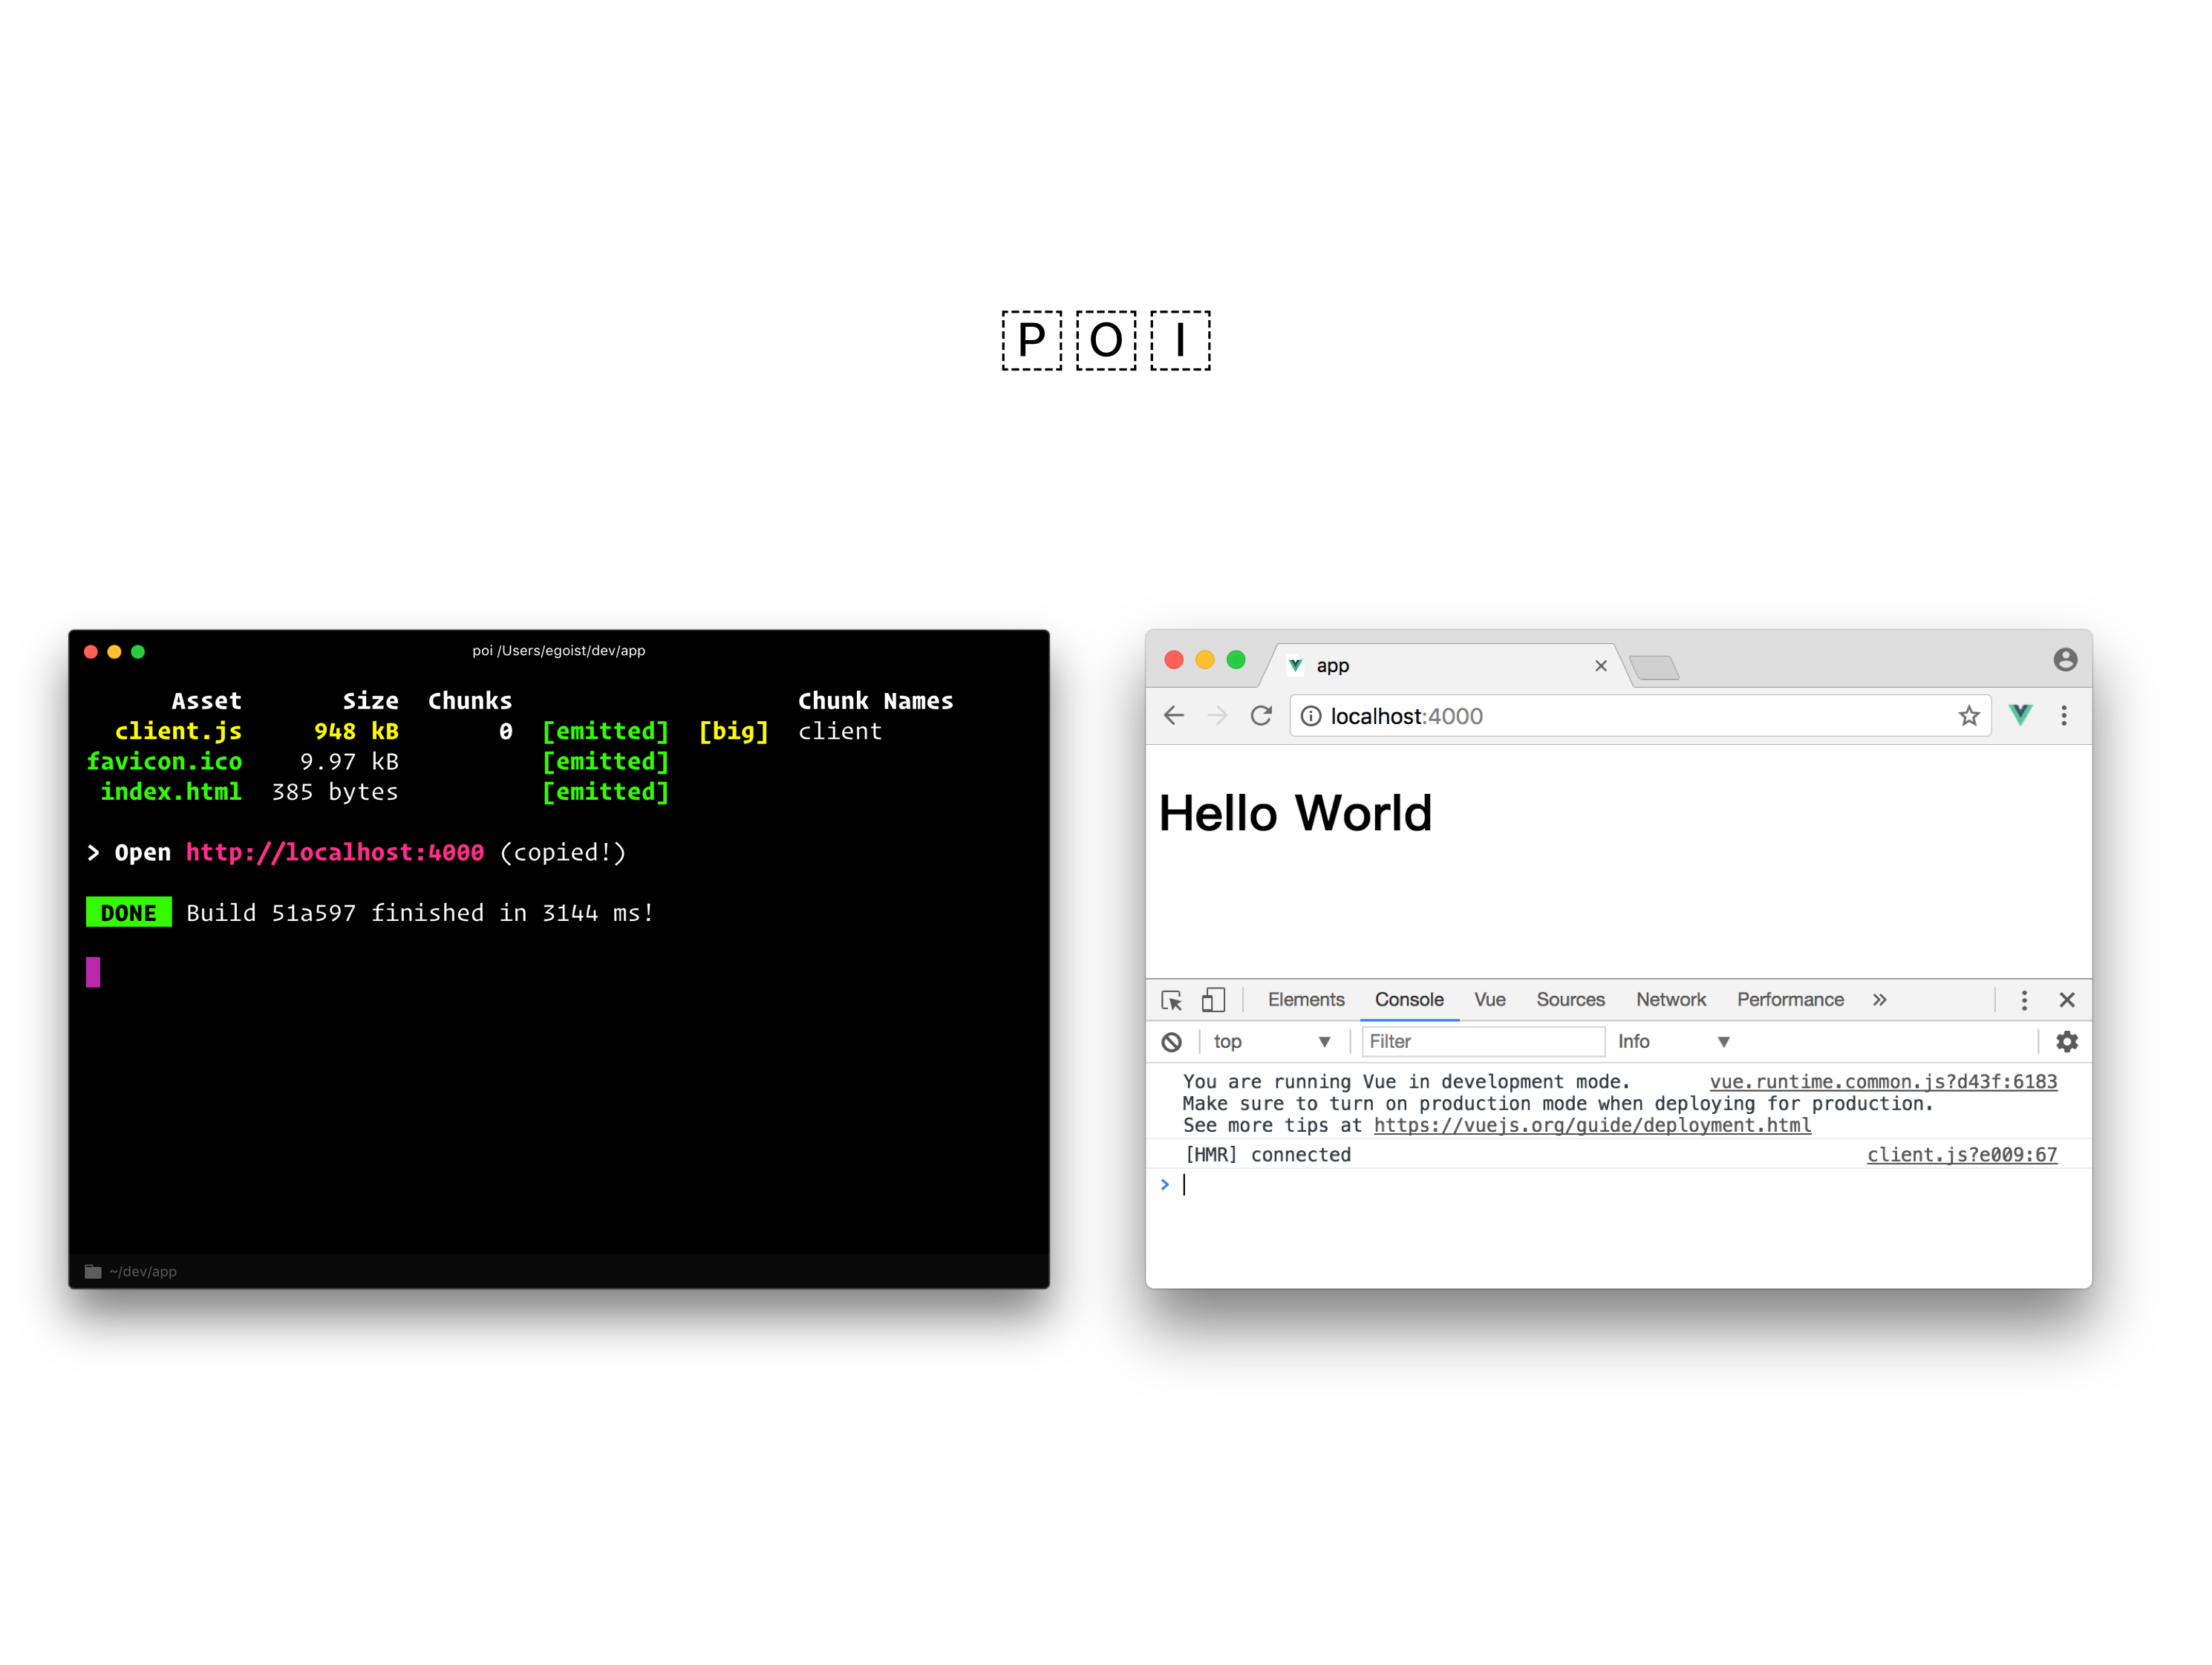The image size is (2212, 1665).
Task: Open DevTools customize menu dots
Action: (x=2024, y=1000)
